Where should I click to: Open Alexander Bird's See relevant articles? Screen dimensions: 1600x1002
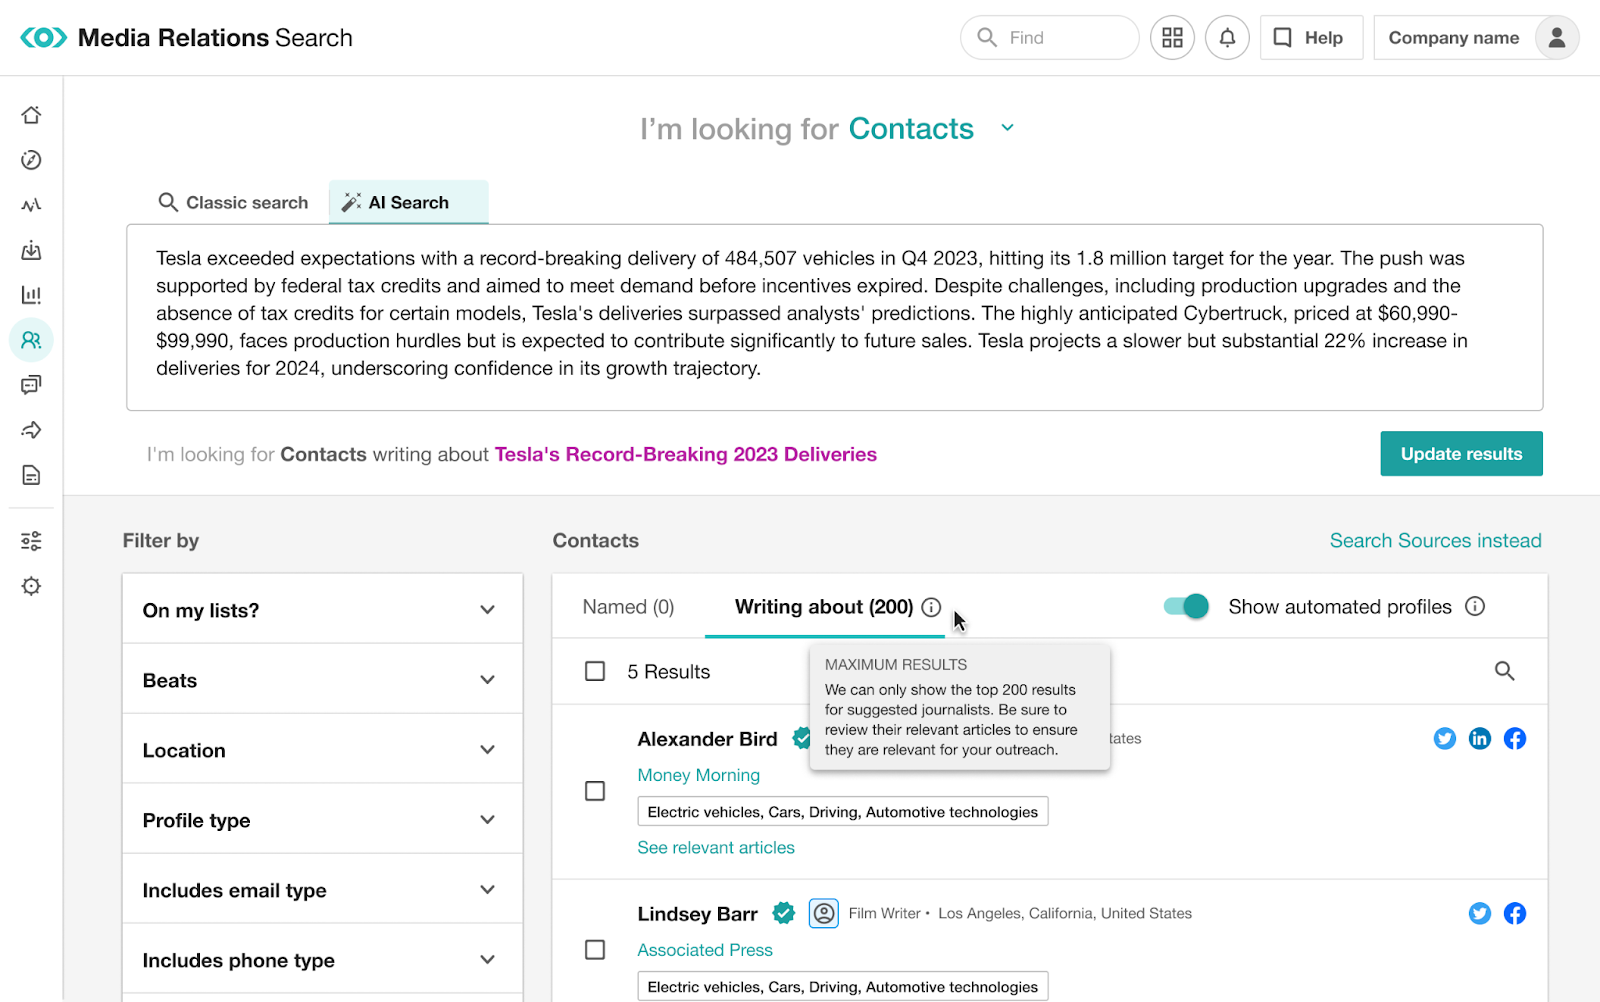[x=716, y=847]
